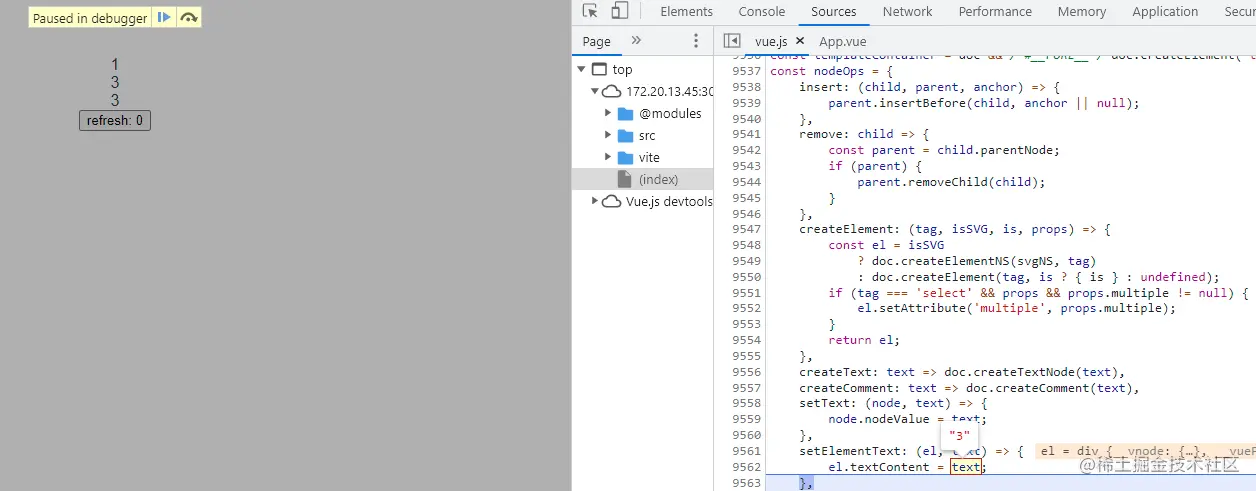The height and width of the screenshot is (491, 1256).
Task: Expand the Vue.js devtools node
Action: pos(595,201)
